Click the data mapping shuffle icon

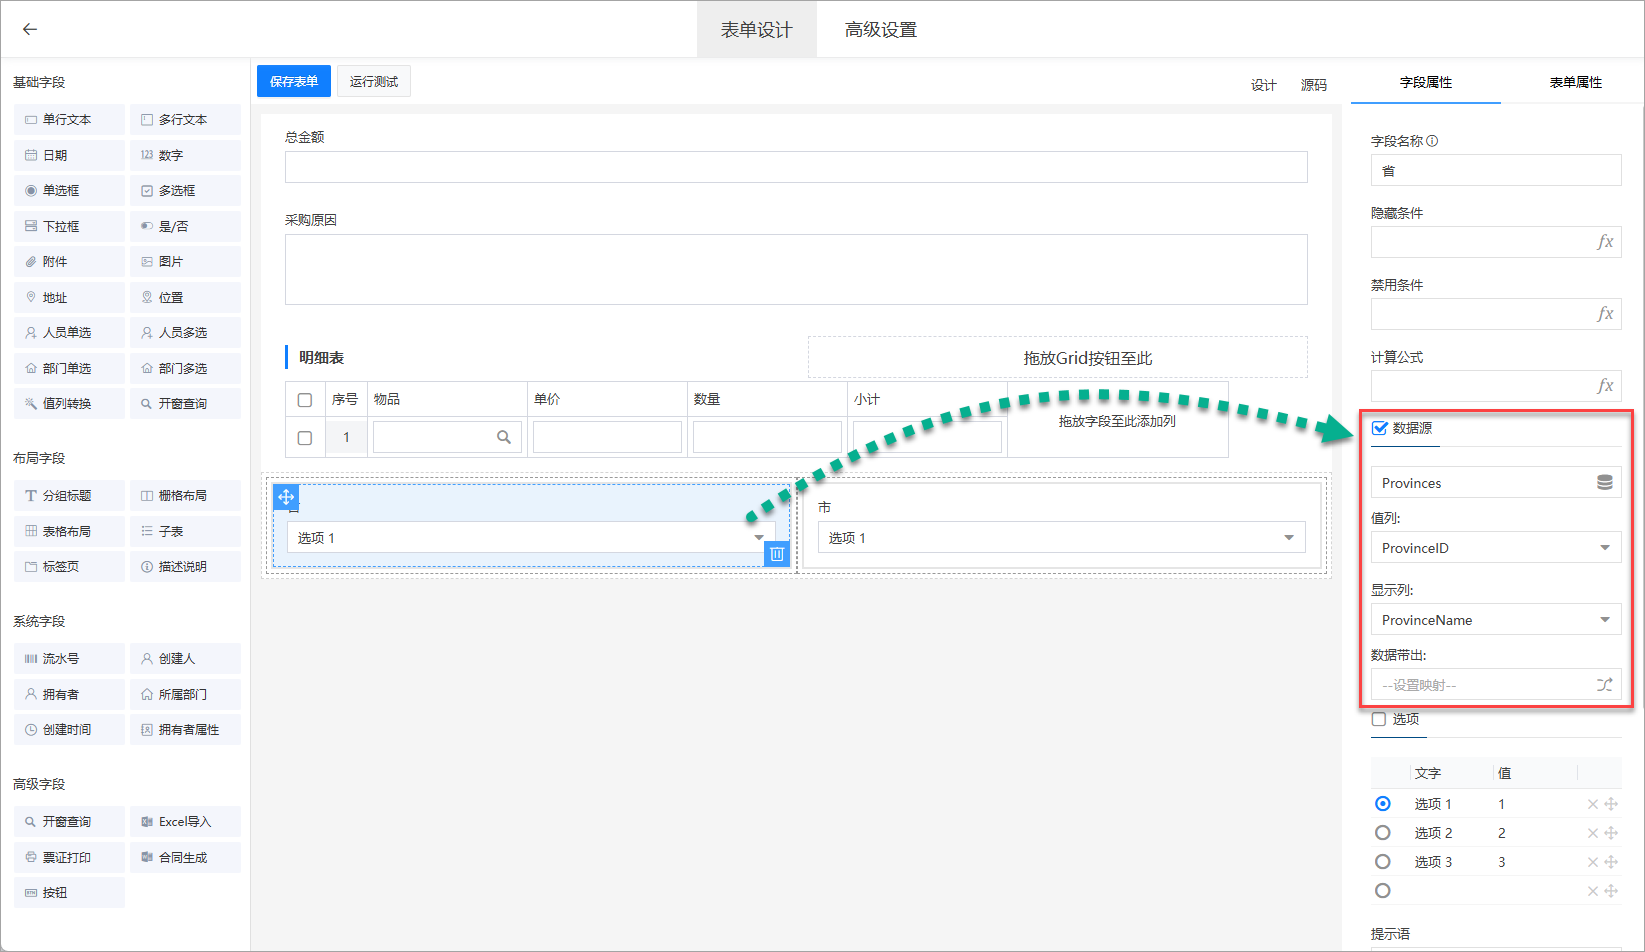[x=1604, y=685]
